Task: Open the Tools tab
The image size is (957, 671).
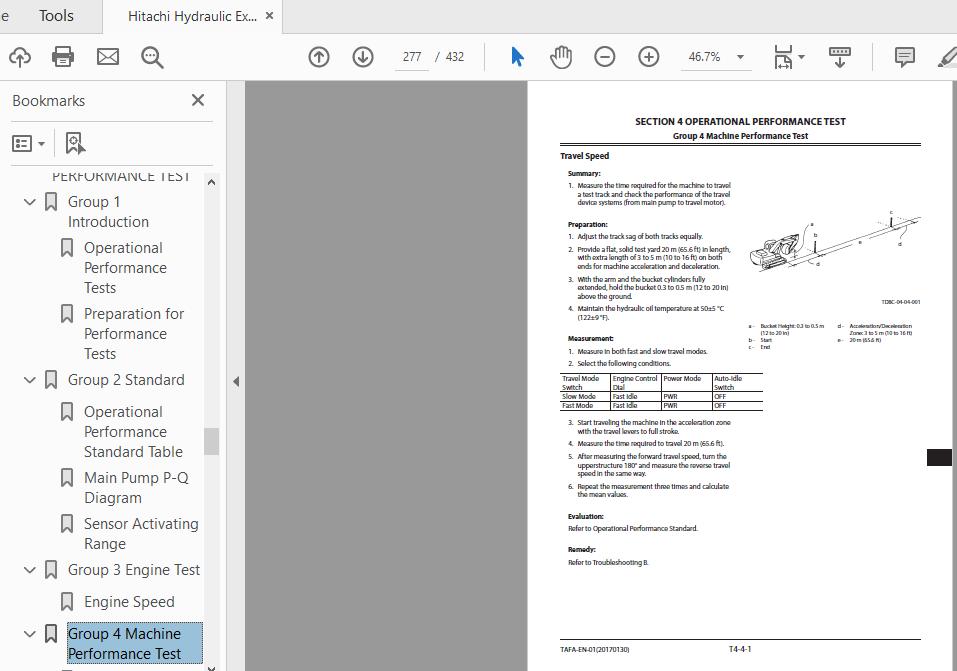Action: tap(56, 16)
